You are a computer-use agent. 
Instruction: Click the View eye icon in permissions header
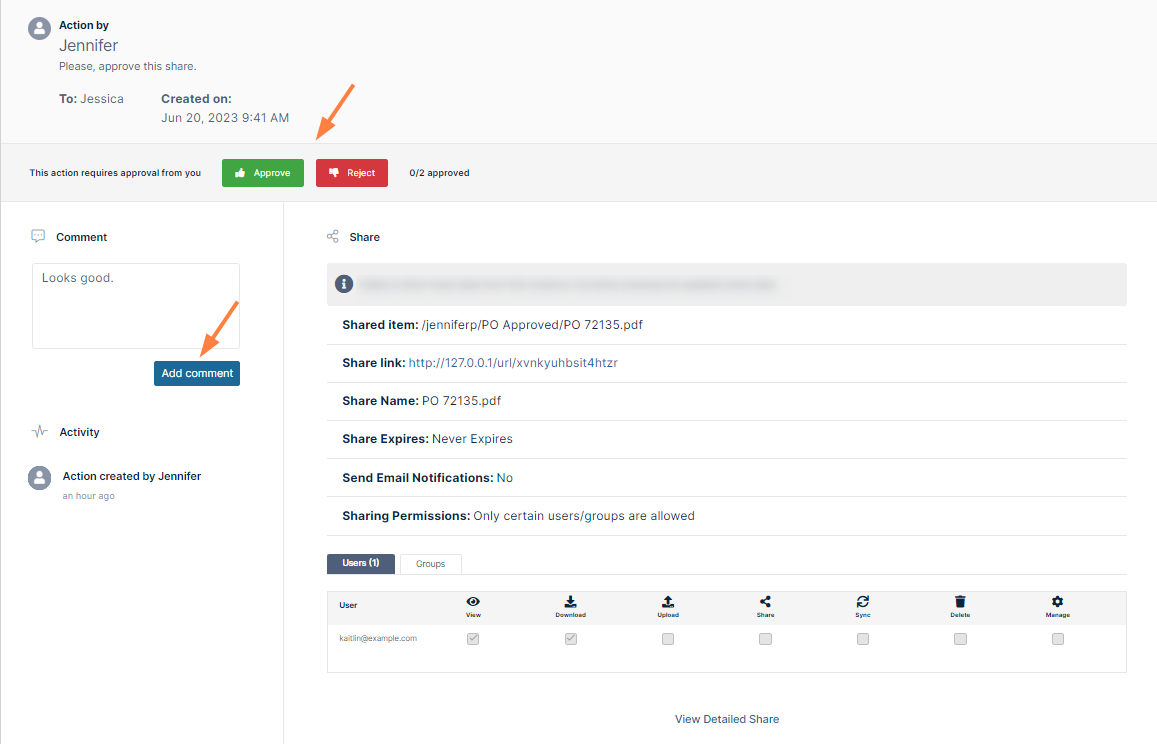(473, 602)
